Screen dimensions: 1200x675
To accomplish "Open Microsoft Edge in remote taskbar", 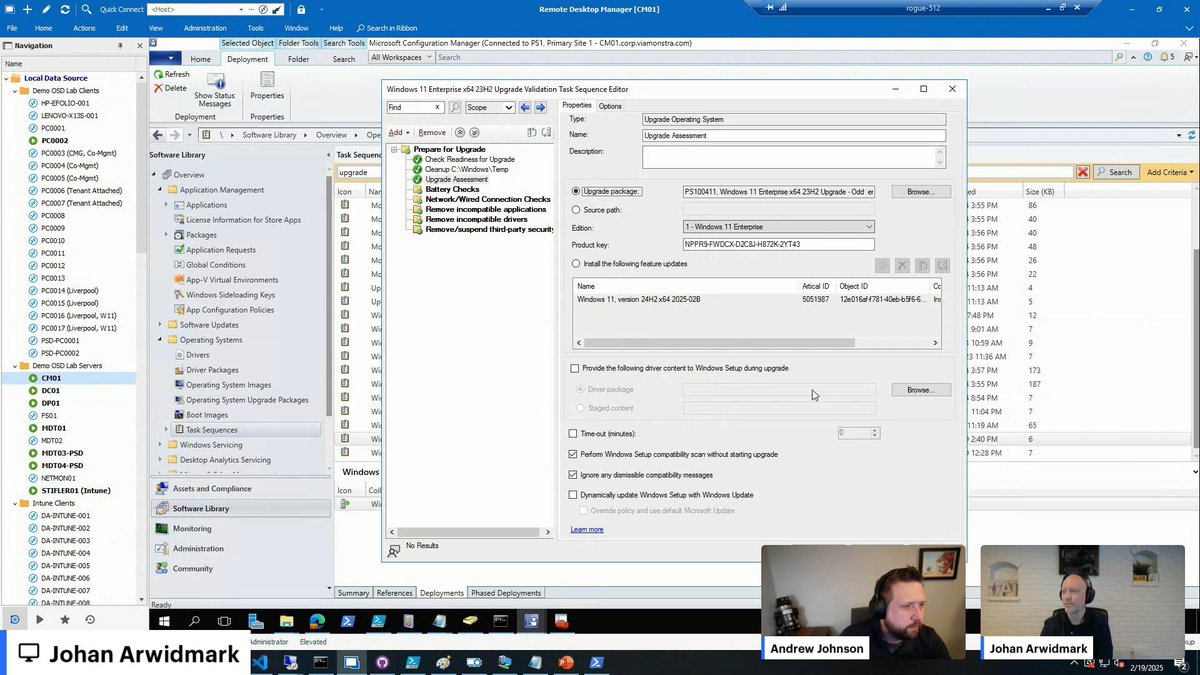I will click(x=317, y=621).
